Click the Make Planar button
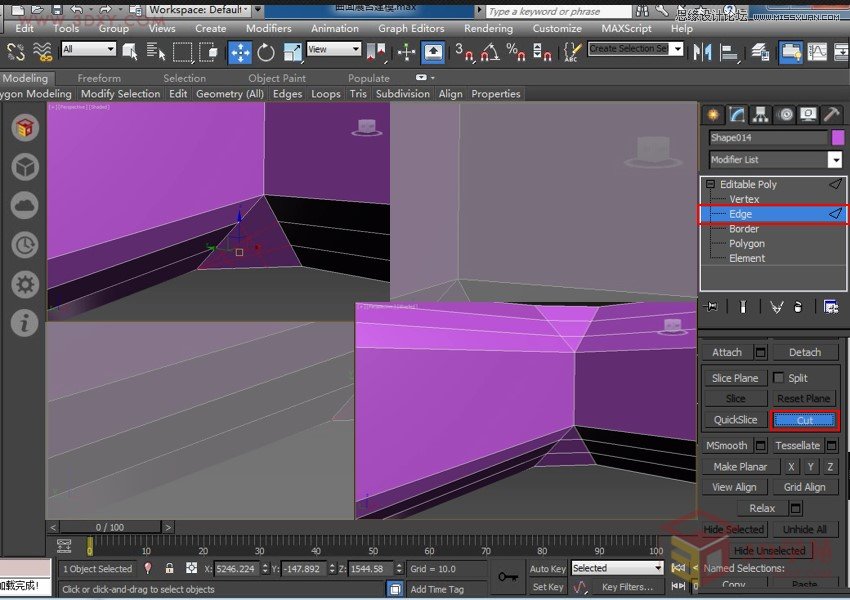This screenshot has width=850, height=600. point(740,467)
